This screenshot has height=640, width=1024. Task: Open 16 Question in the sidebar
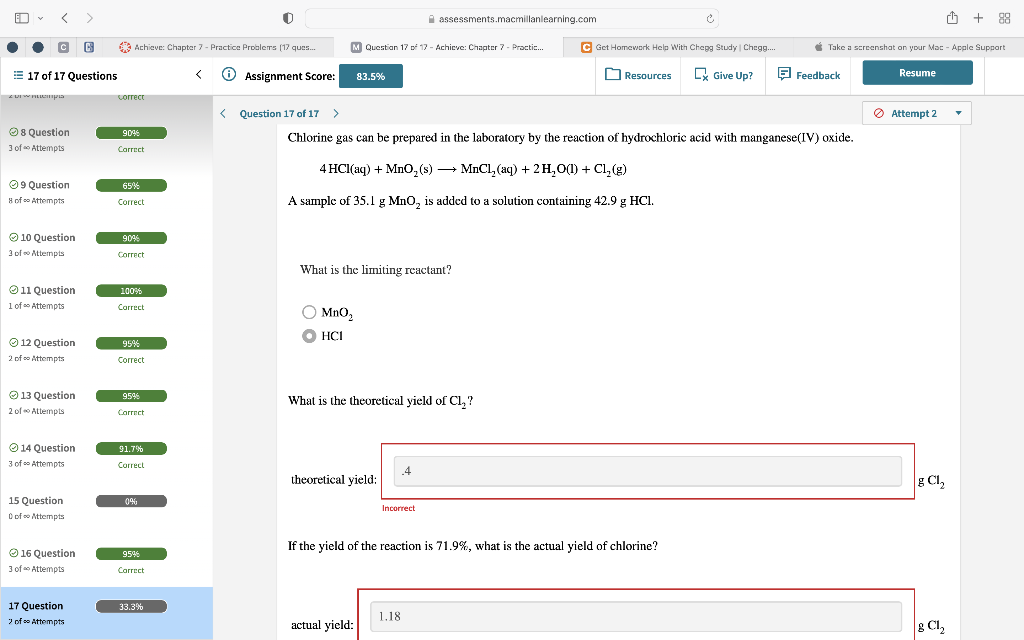[47, 553]
